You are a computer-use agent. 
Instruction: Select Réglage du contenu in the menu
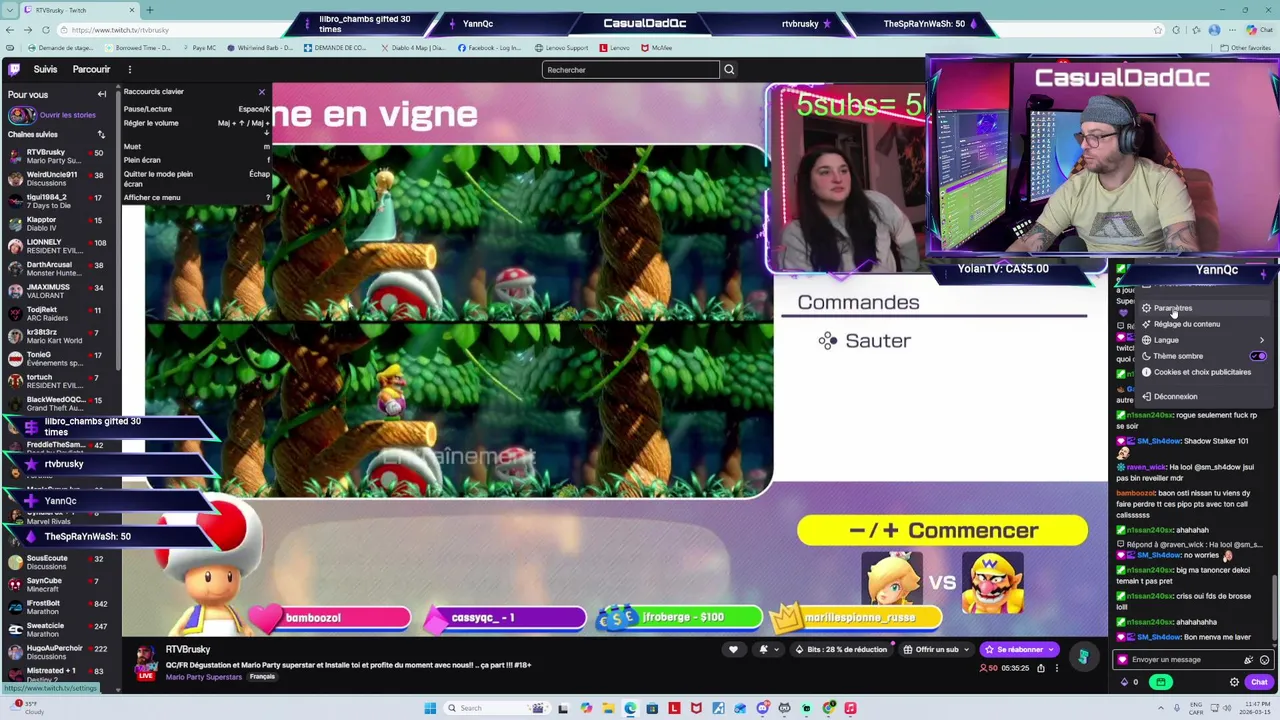pyautogui.click(x=1204, y=324)
